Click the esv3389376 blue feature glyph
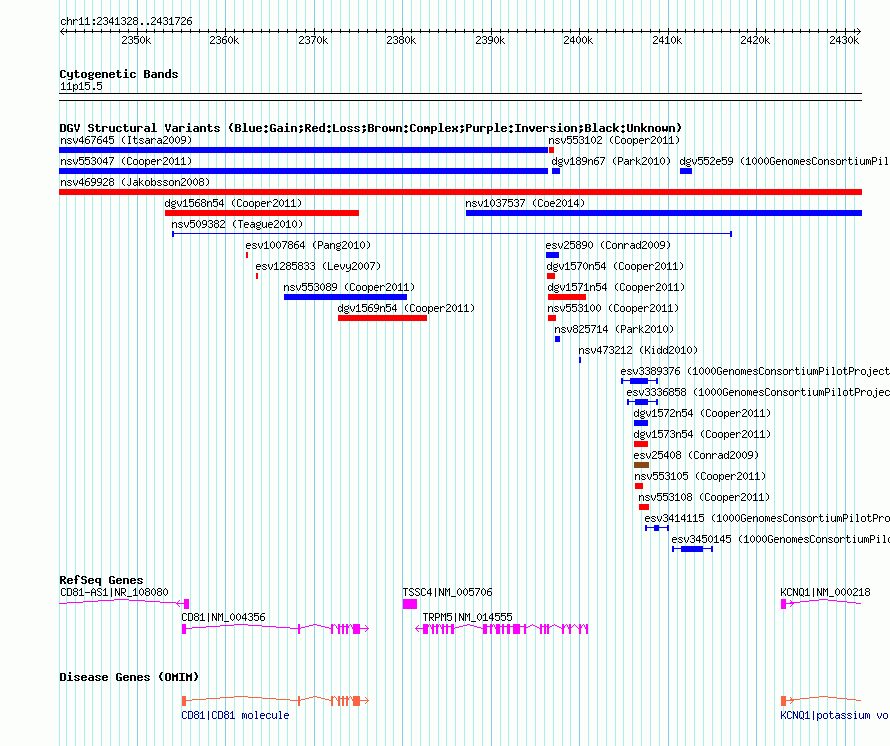This screenshot has height=746, width=890. pyautogui.click(x=639, y=381)
